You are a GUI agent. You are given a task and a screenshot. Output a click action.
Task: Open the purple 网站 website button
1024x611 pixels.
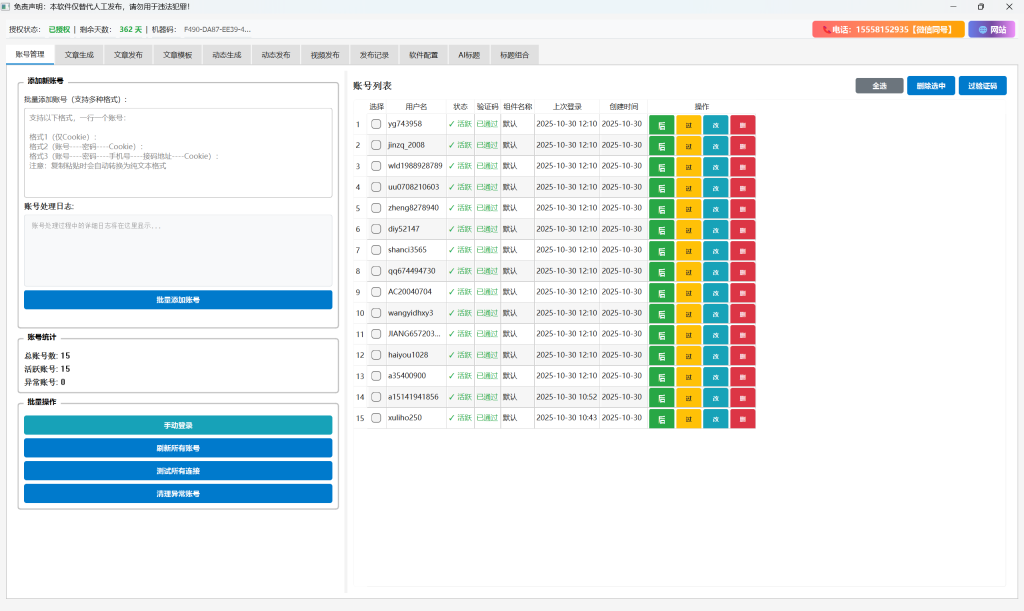coord(991,30)
